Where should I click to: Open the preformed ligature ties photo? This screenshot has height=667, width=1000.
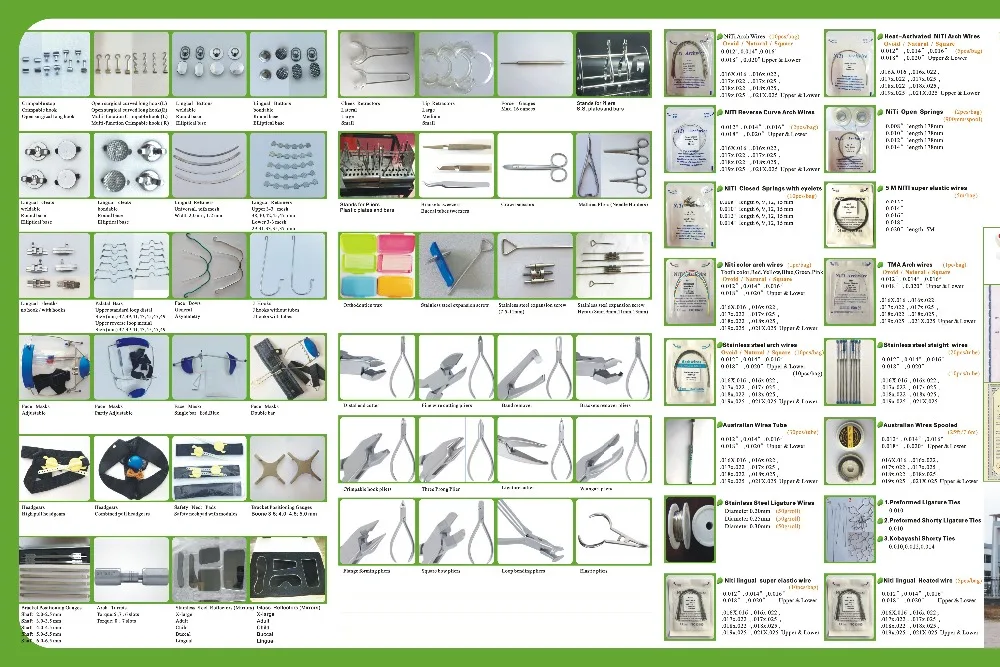(x=849, y=530)
